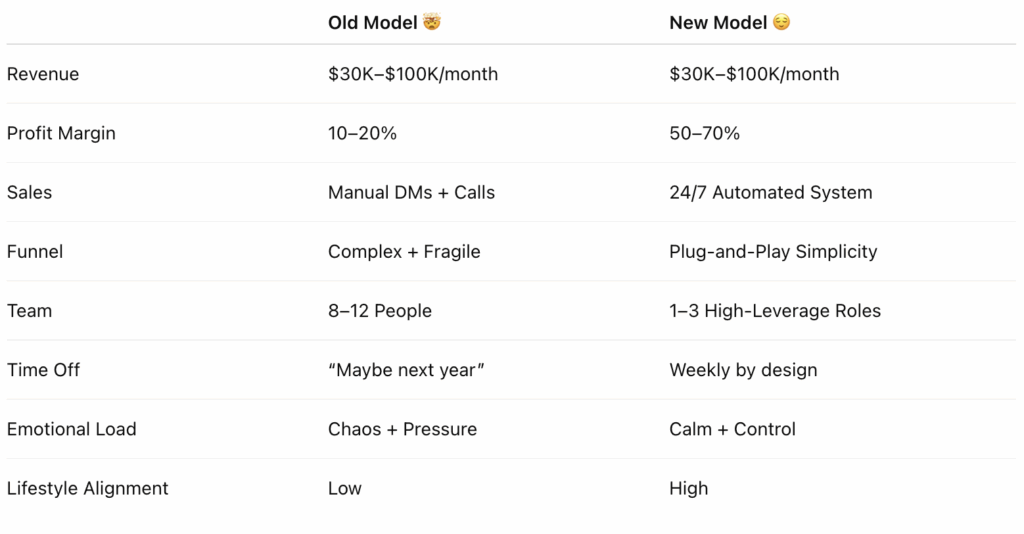Viewport: 1024px width, 534px height.
Task: Click the Calm + Control cell
Action: coord(733,430)
